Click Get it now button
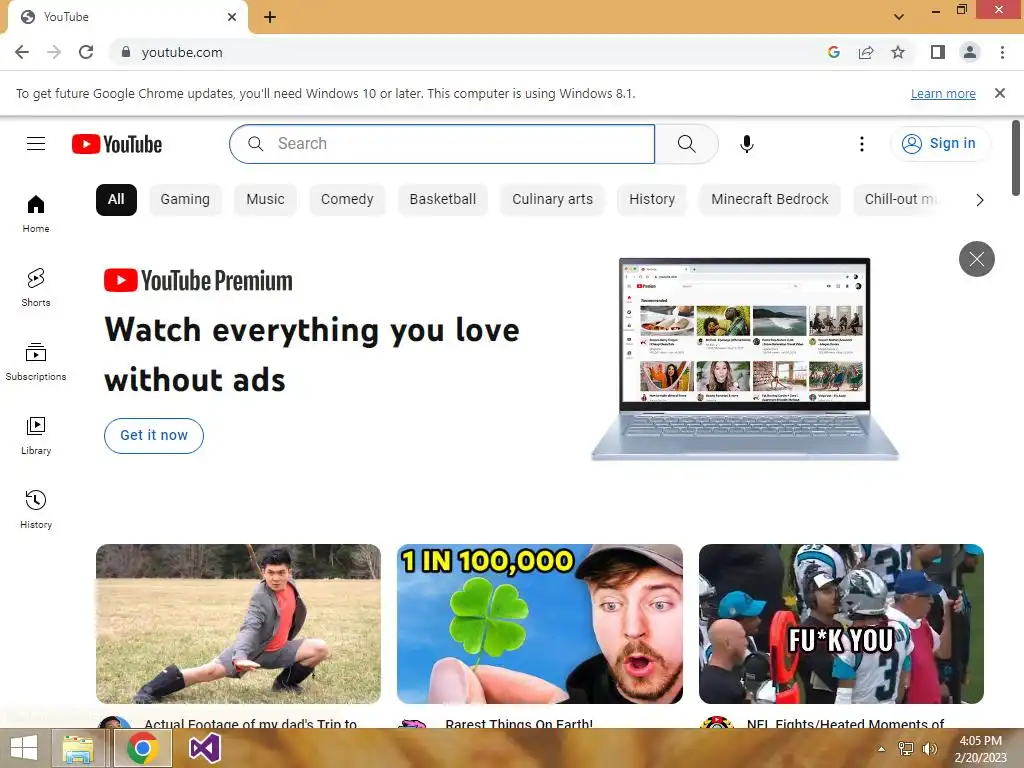The height and width of the screenshot is (768, 1024). (154, 436)
